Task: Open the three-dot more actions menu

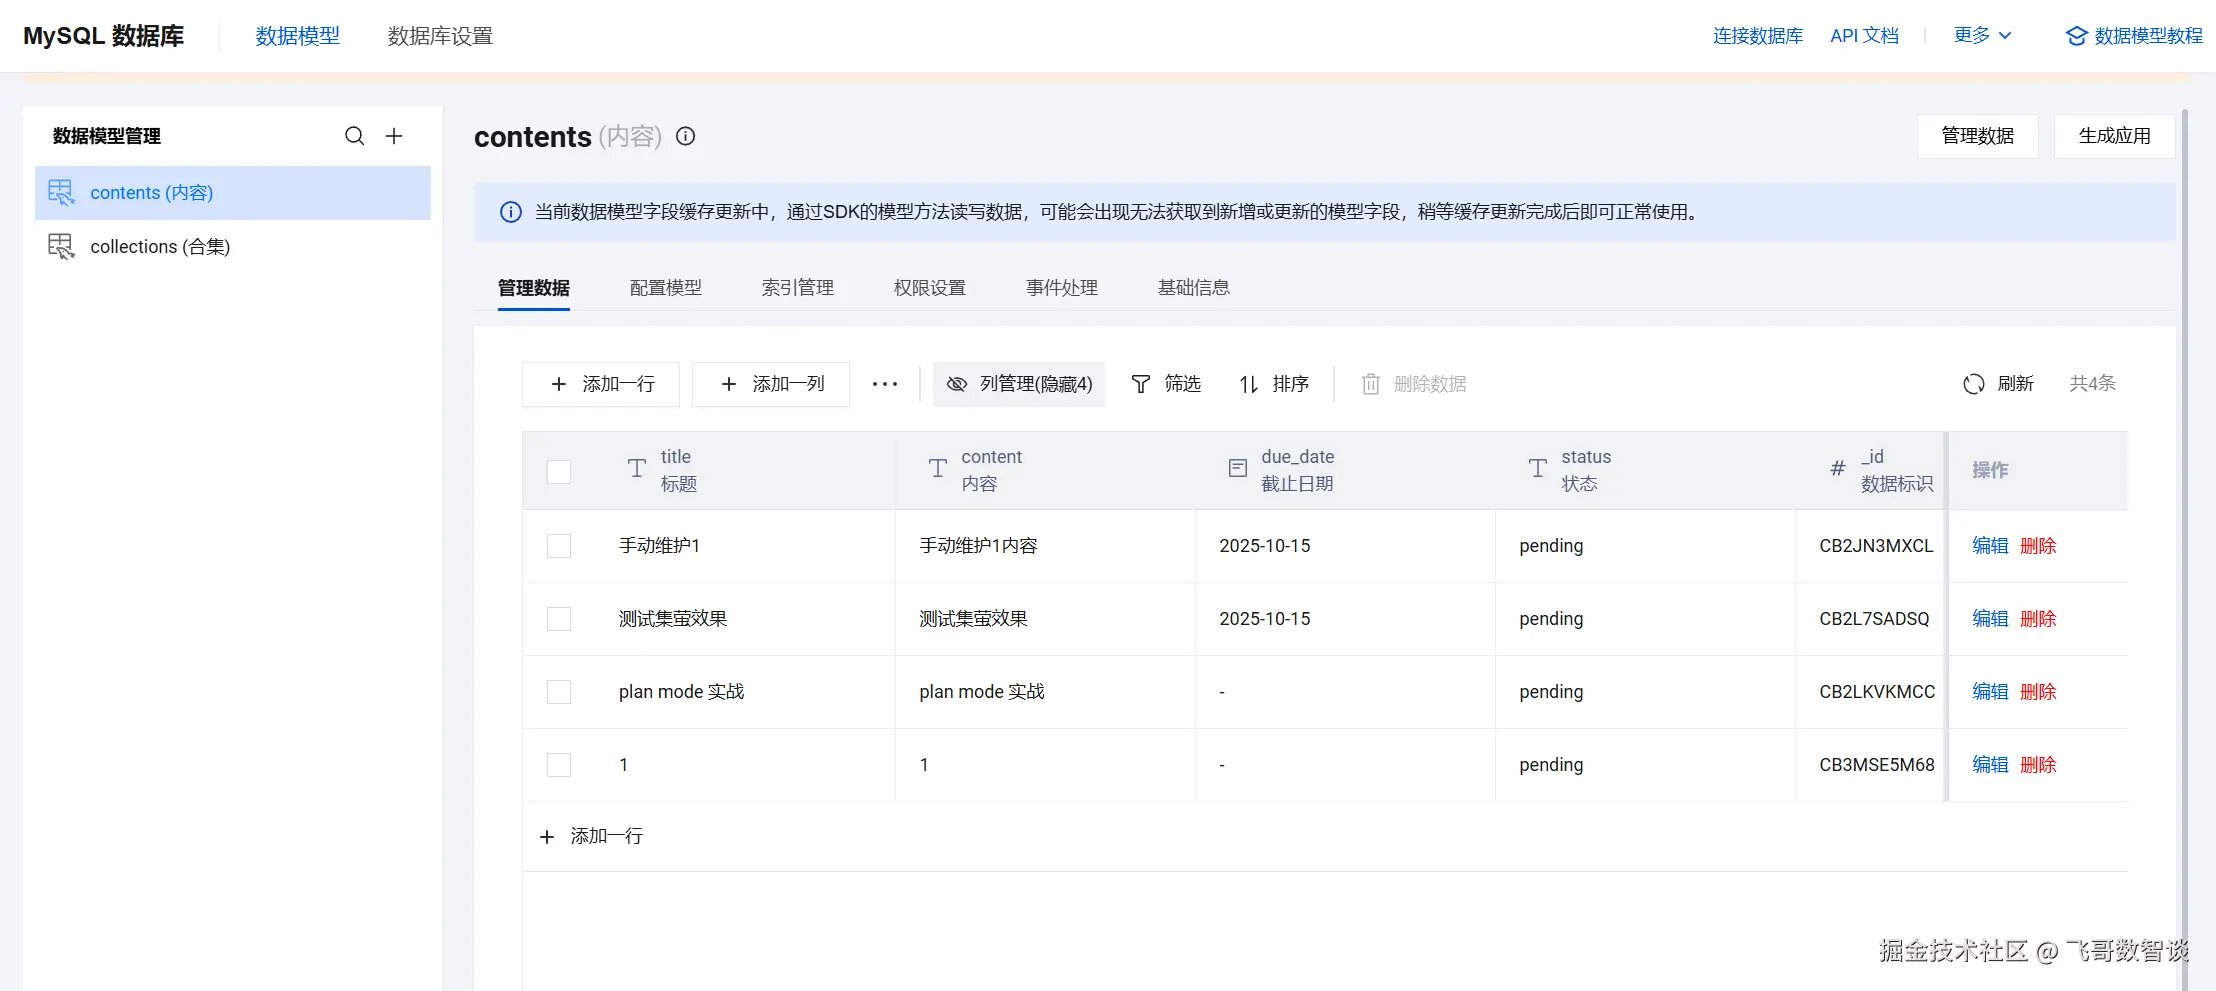Action: (x=884, y=384)
